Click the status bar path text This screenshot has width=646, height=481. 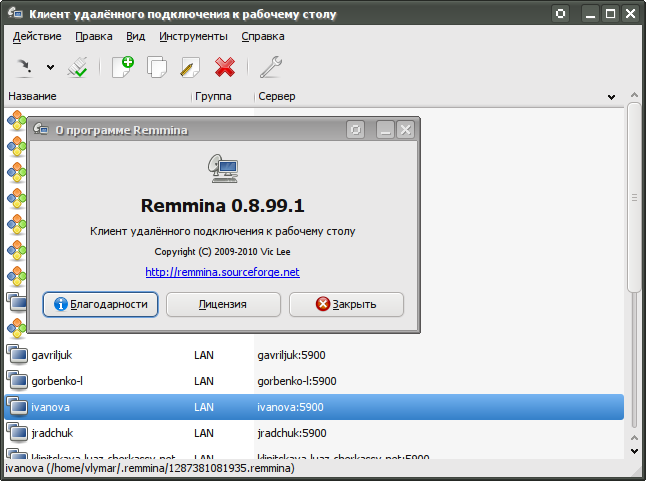[x=150, y=469]
